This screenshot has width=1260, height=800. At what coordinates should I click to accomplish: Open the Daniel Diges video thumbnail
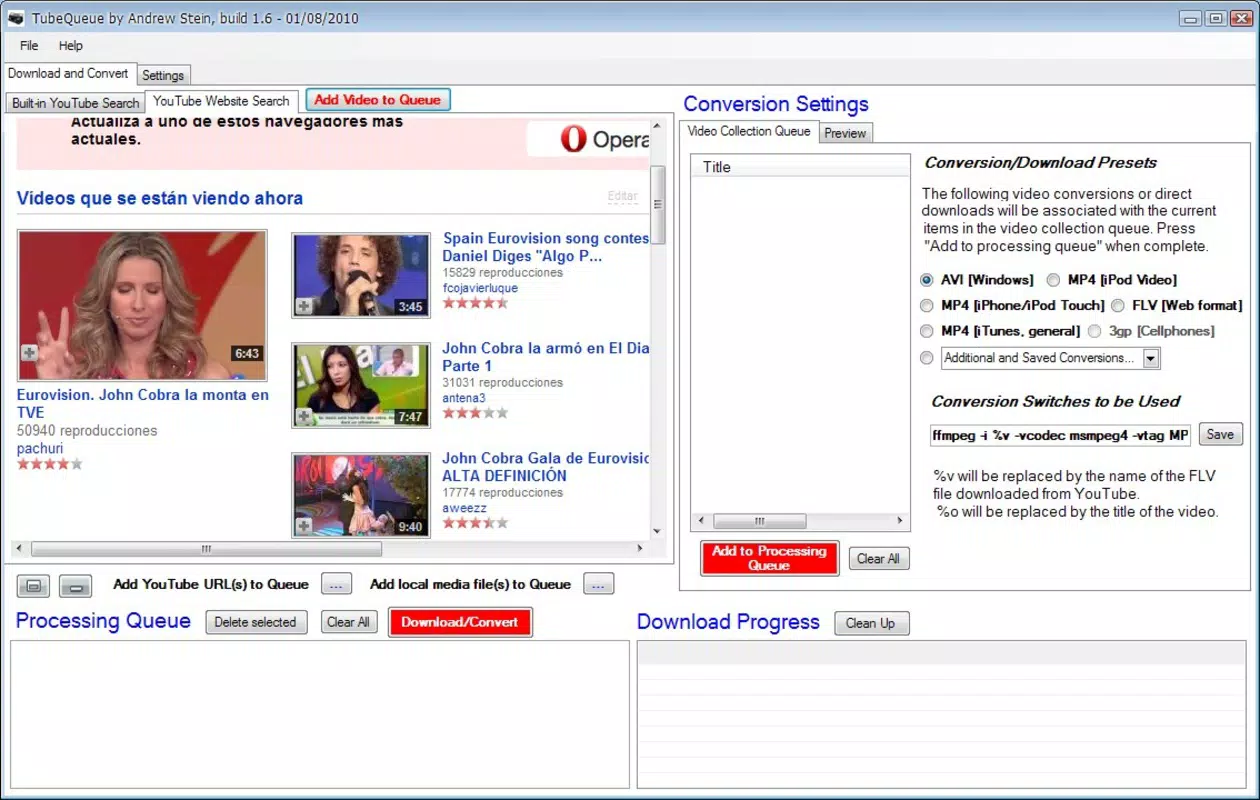(x=361, y=275)
